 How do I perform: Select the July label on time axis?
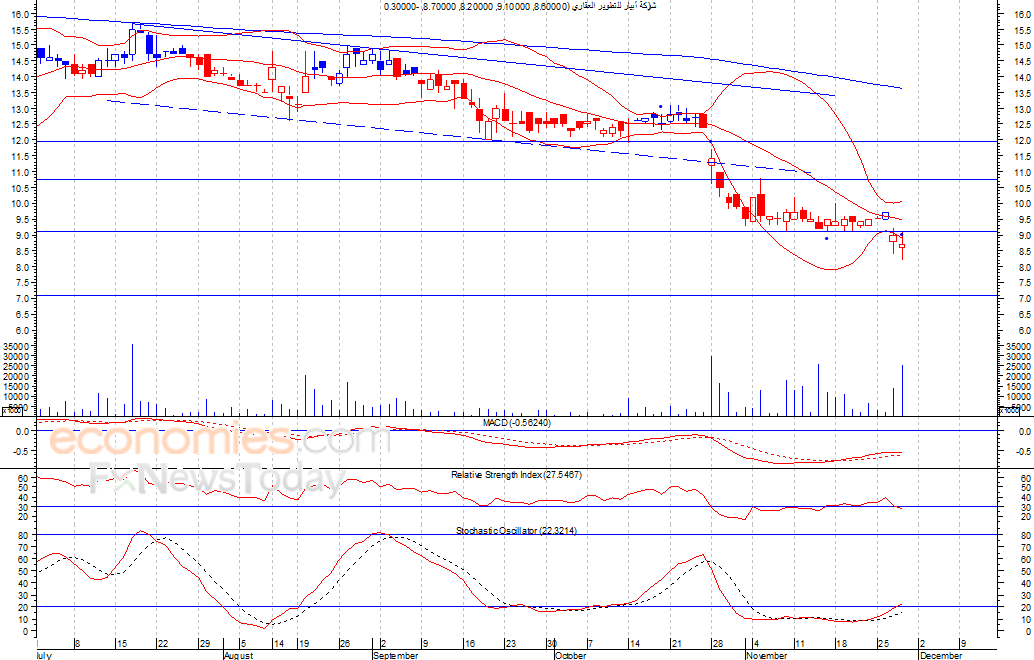click(44, 655)
